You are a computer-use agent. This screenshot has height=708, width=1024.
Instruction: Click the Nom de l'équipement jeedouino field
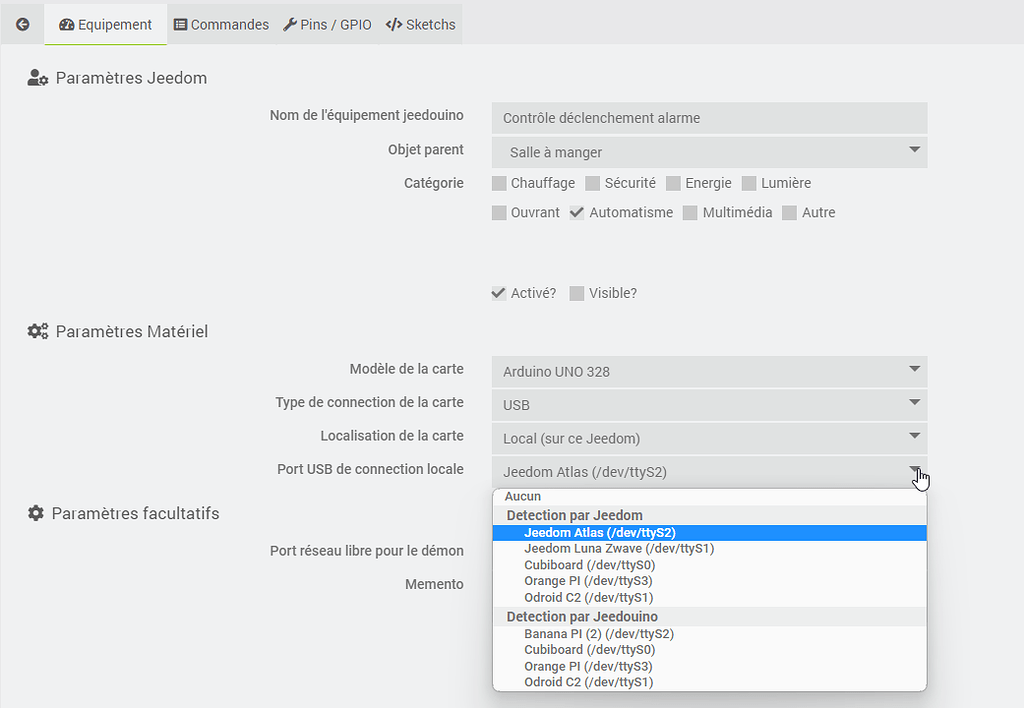709,118
